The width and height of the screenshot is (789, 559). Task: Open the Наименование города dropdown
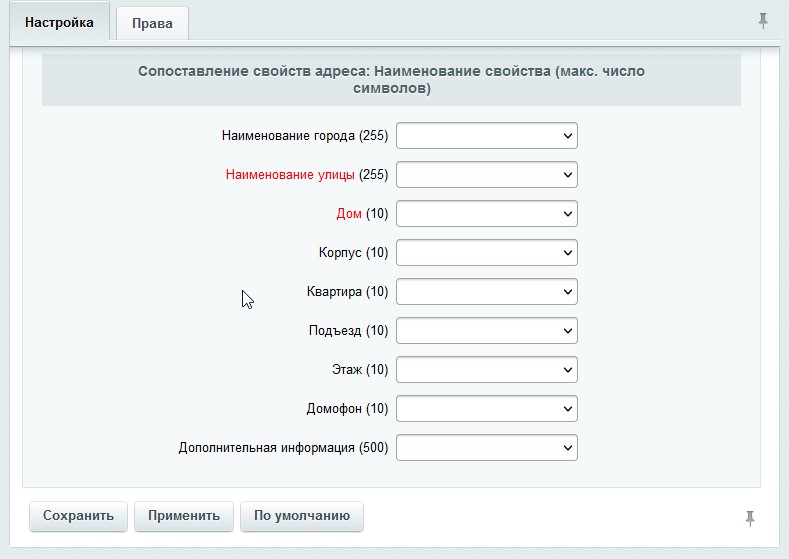click(x=487, y=135)
